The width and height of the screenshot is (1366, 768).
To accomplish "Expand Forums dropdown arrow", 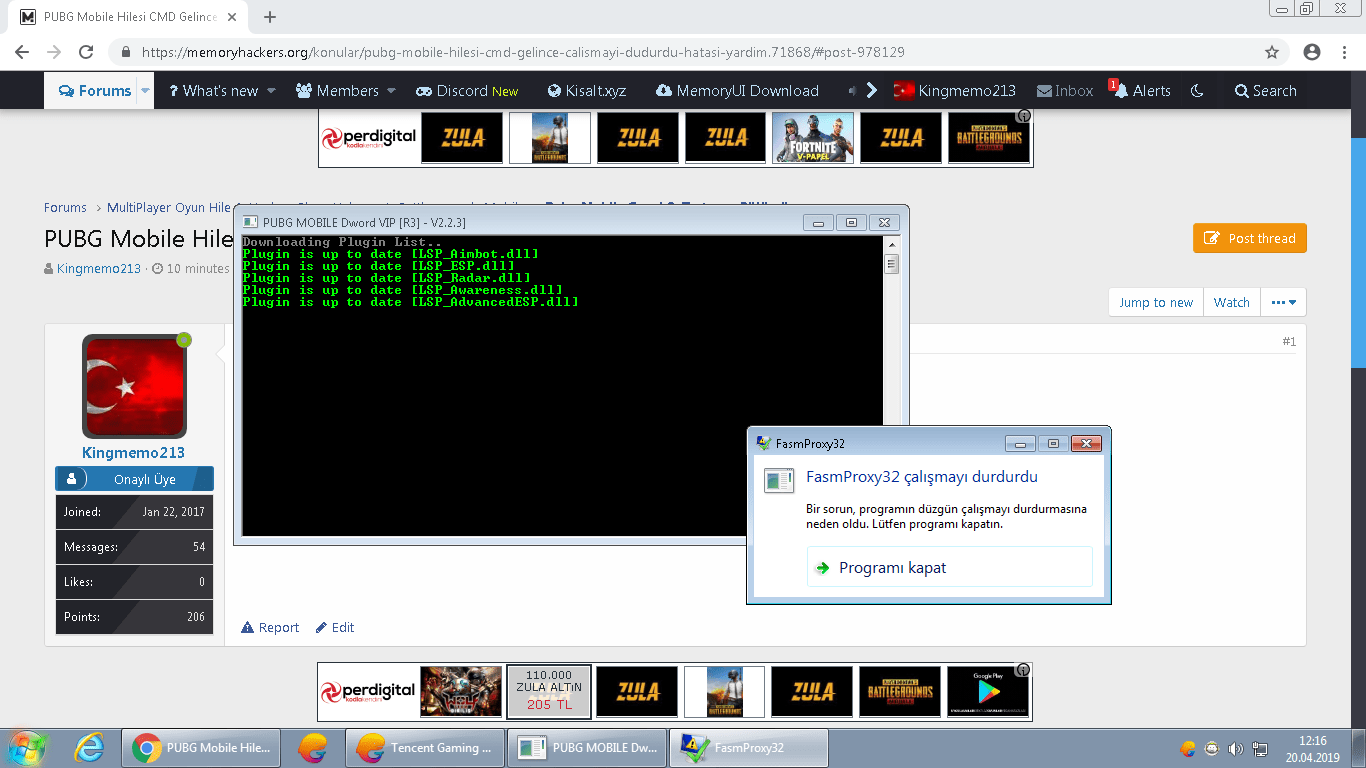I will [x=145, y=91].
